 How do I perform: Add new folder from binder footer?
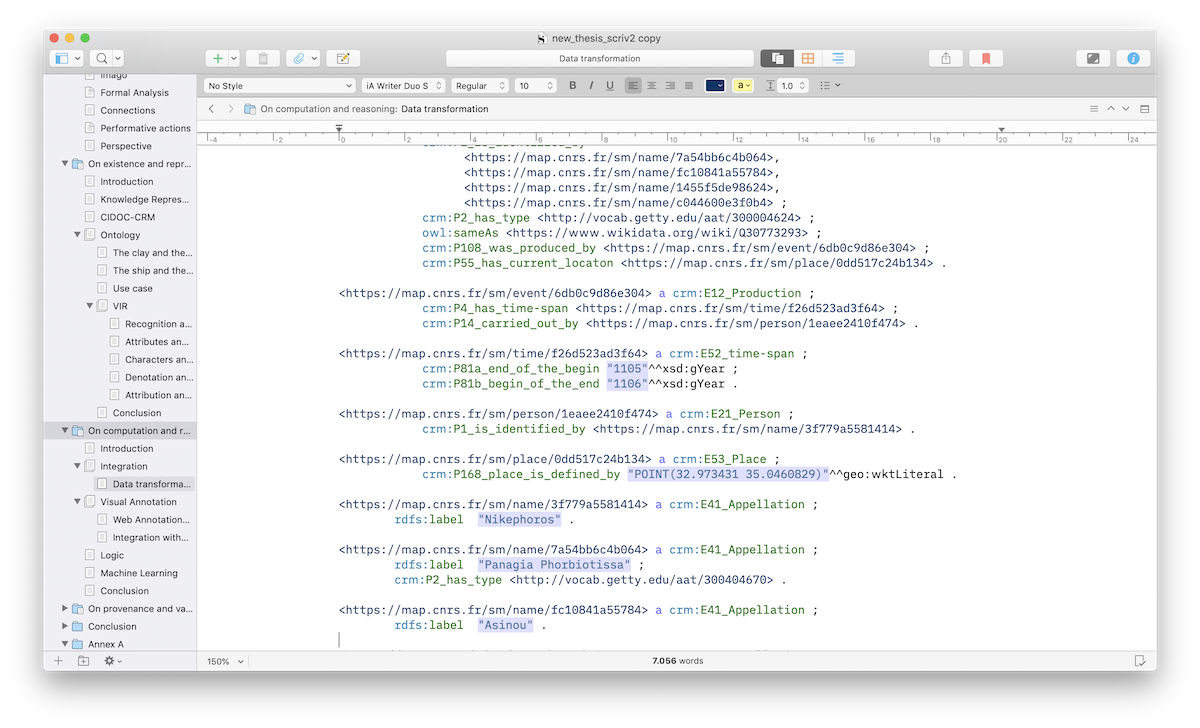(x=84, y=661)
